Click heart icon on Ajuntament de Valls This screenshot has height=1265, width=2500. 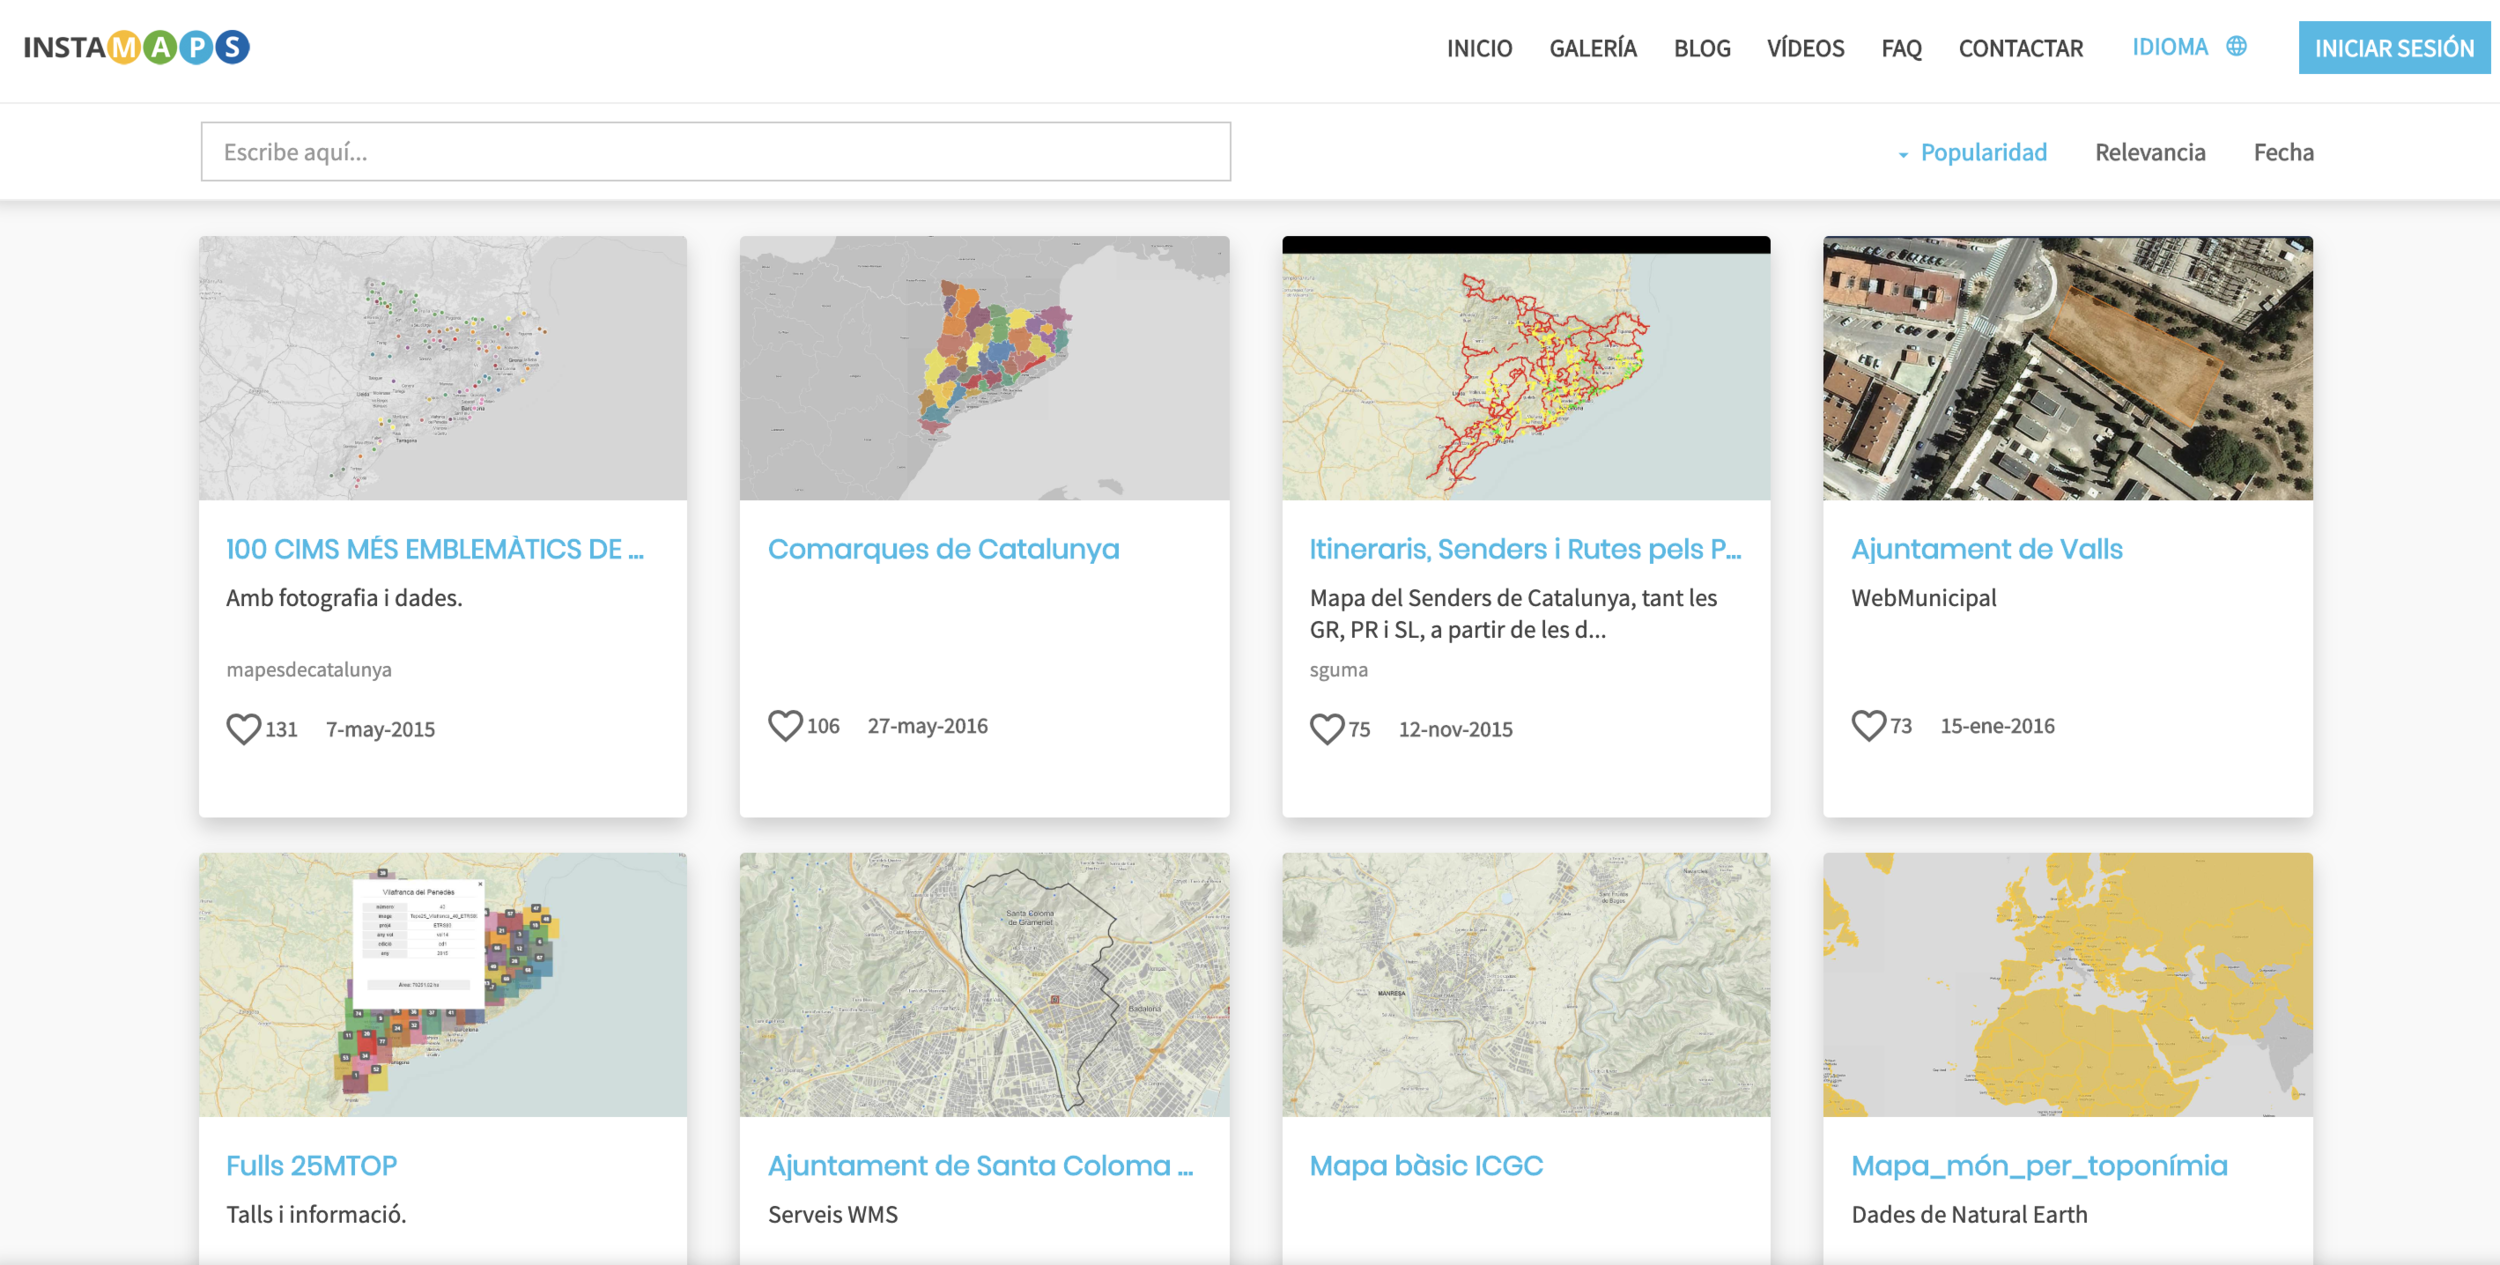tap(1868, 726)
